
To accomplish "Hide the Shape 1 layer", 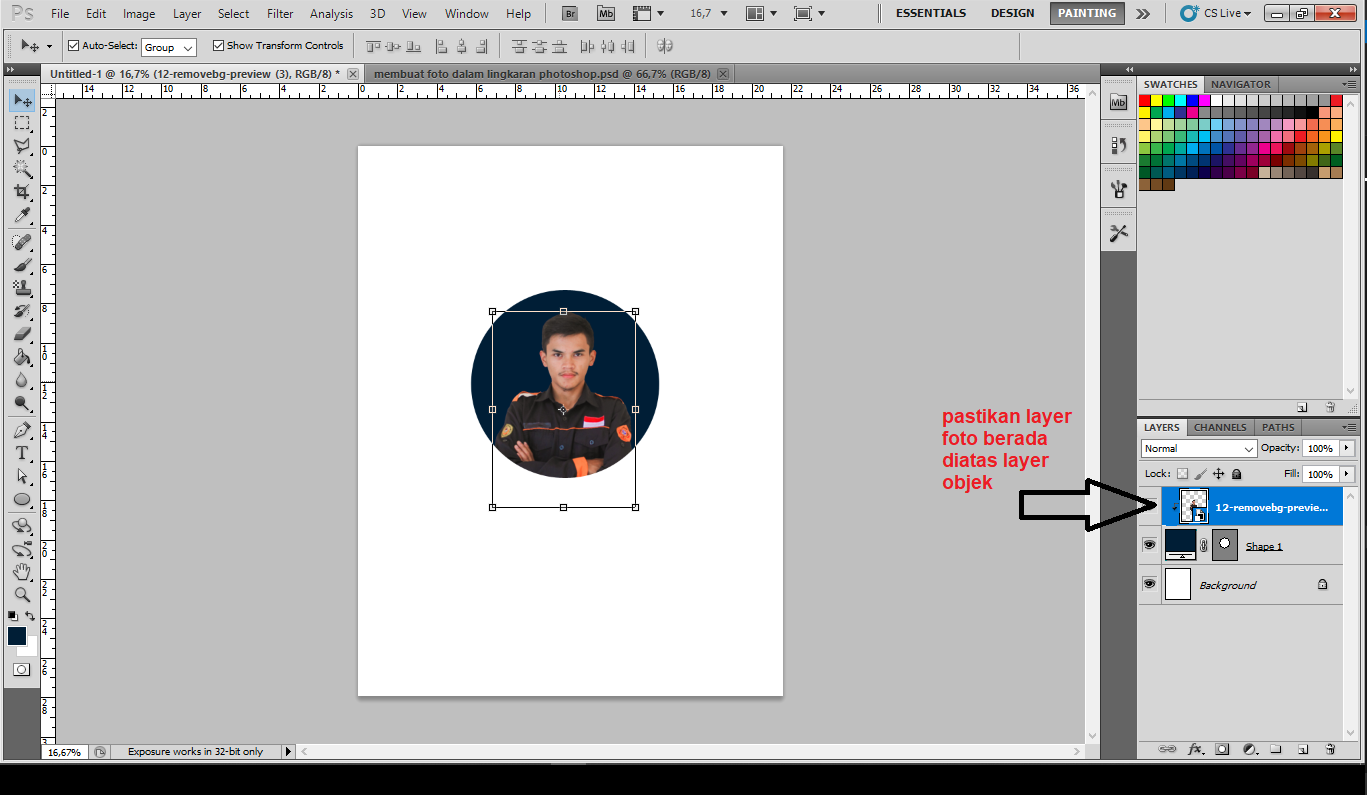I will coord(1150,545).
